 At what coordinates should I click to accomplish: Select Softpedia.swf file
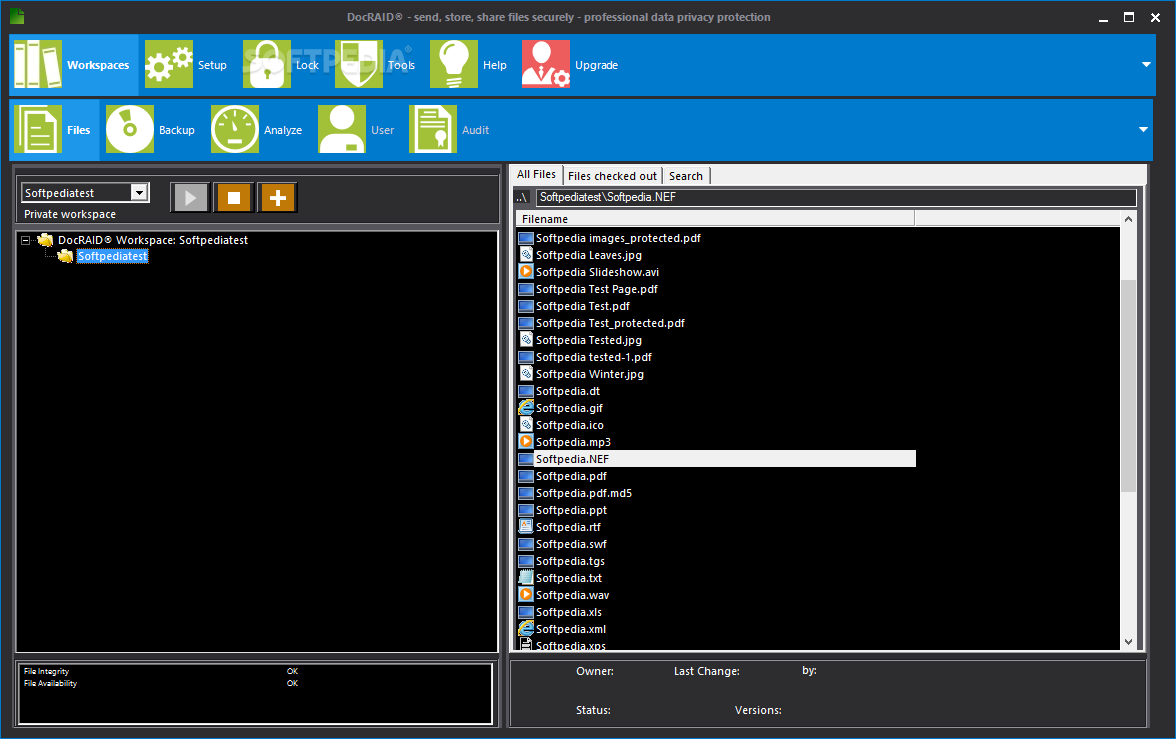pyautogui.click(x=571, y=544)
